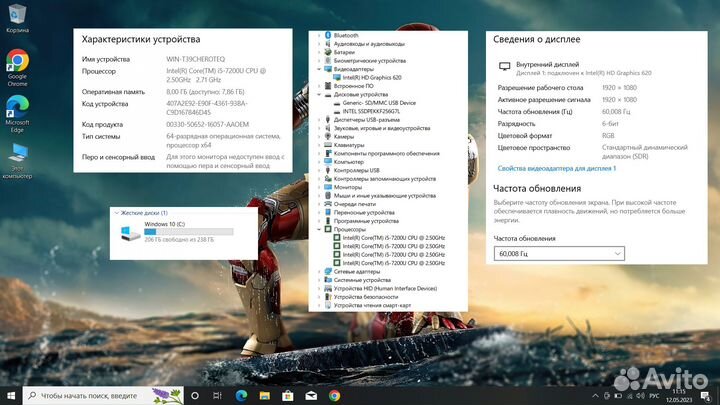Click the Intel(R) HD Graphics 620 device
The width and height of the screenshot is (720, 405).
(x=372, y=78)
